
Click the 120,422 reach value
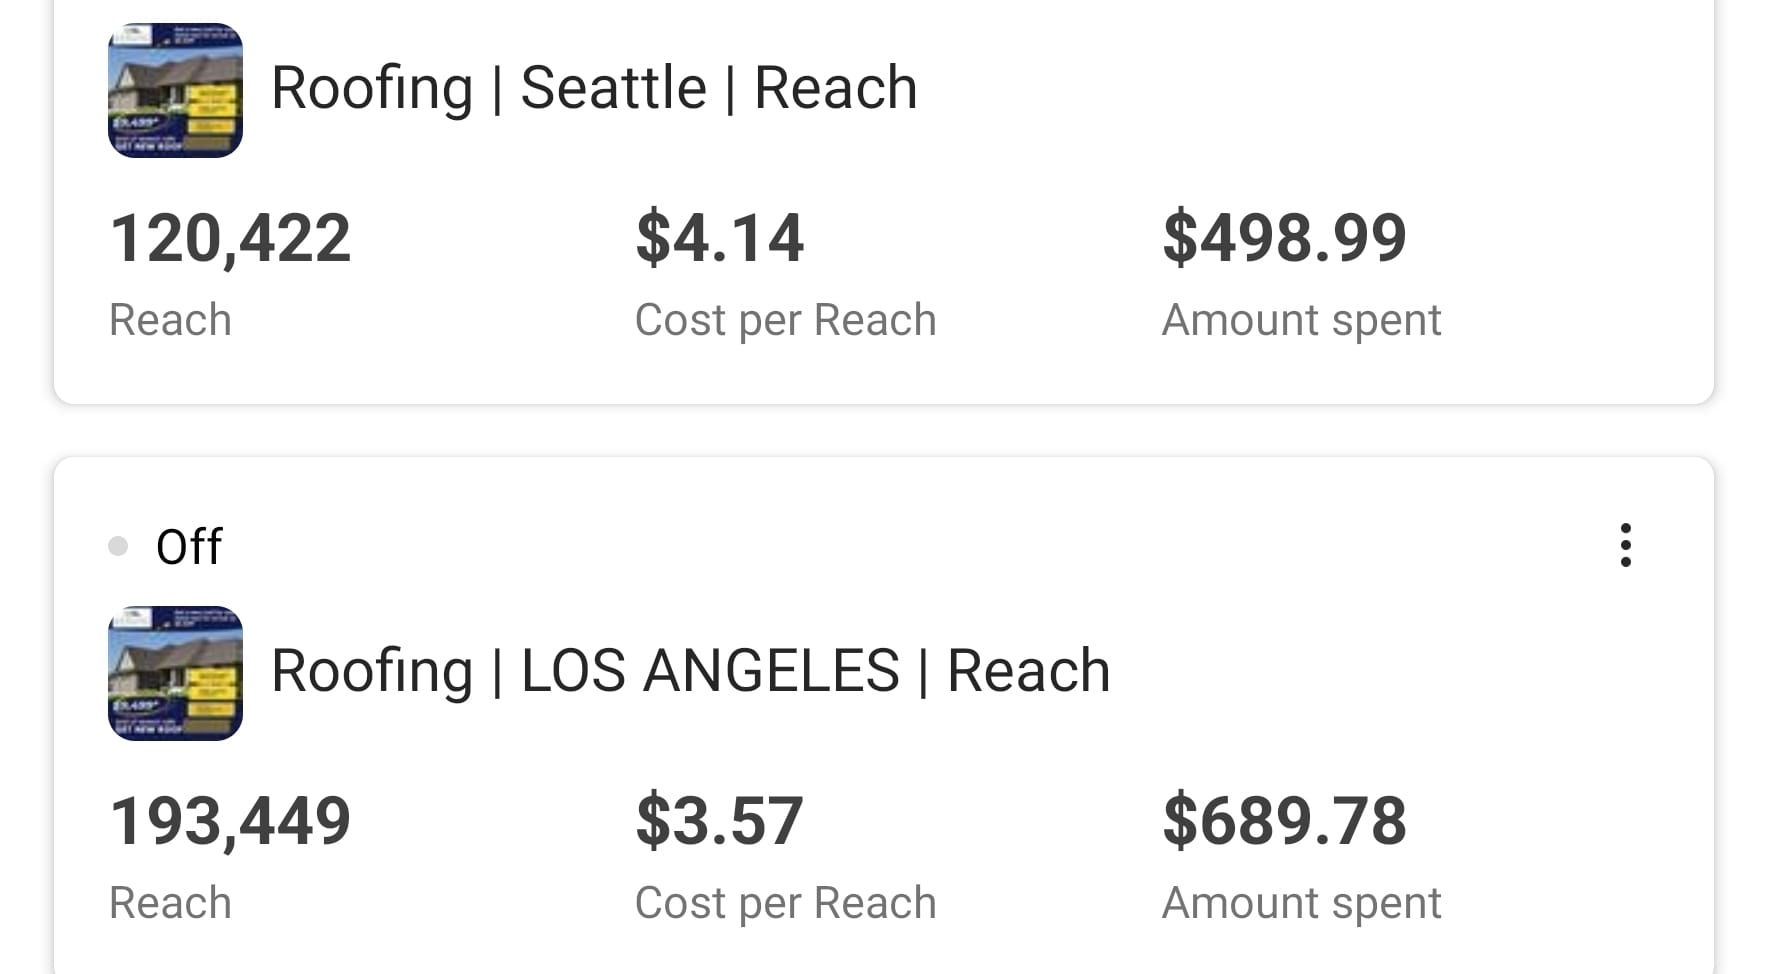tap(230, 239)
